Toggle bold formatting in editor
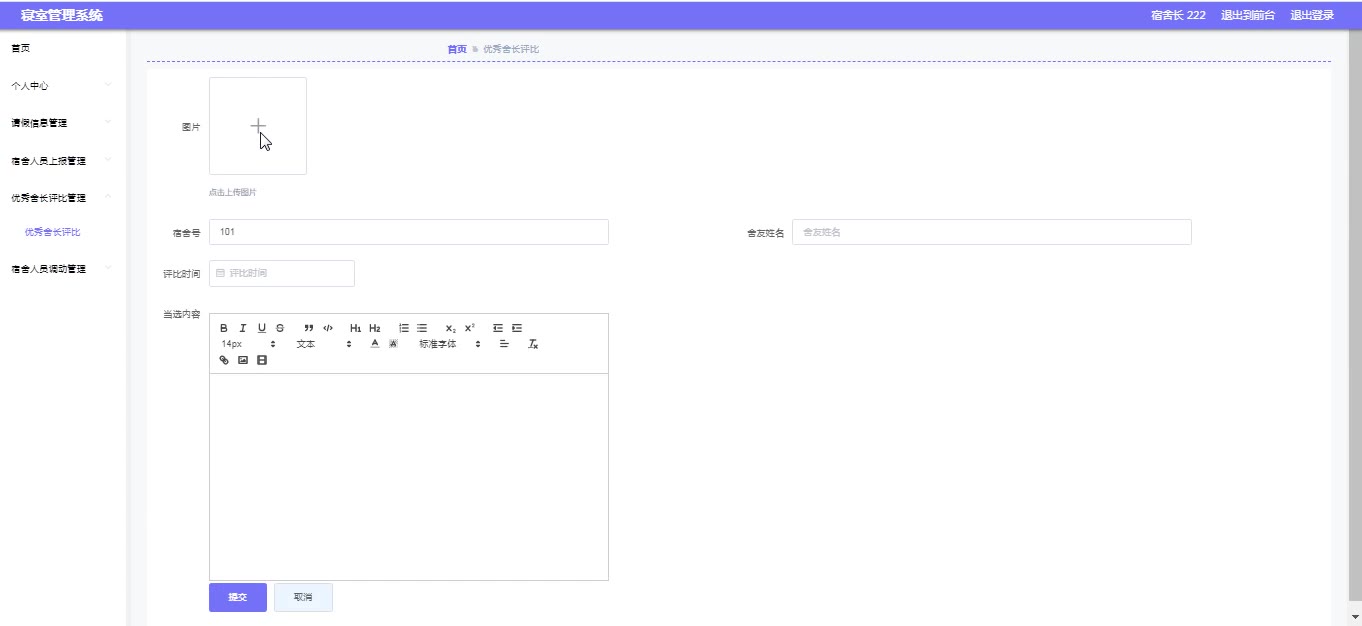 pos(224,328)
